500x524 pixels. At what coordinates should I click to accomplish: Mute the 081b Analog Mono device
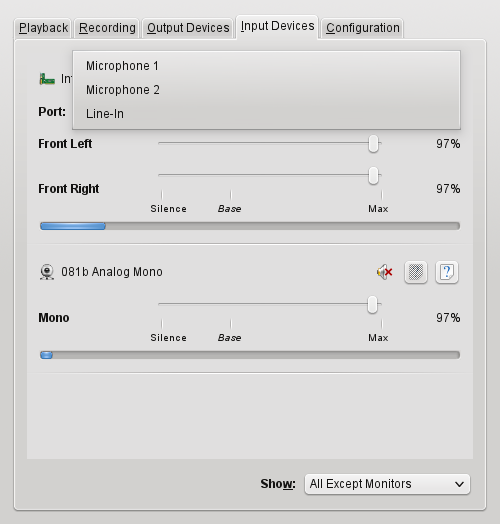(x=385, y=272)
